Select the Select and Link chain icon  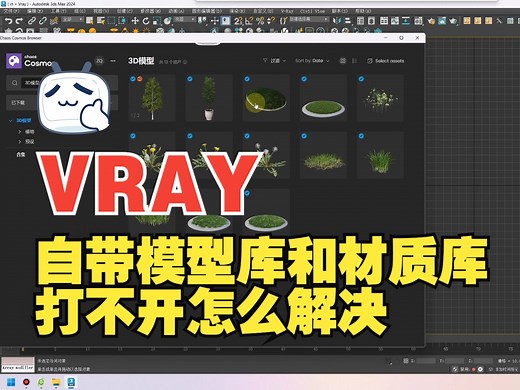click(32, 21)
